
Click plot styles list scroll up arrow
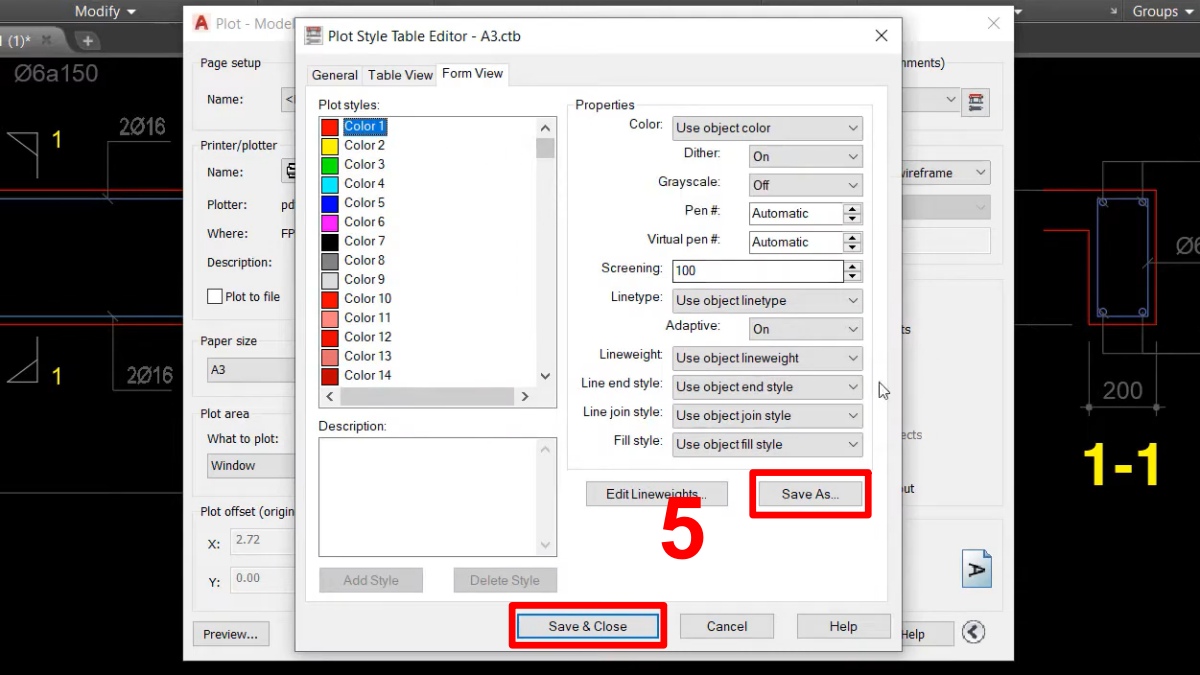(x=545, y=128)
